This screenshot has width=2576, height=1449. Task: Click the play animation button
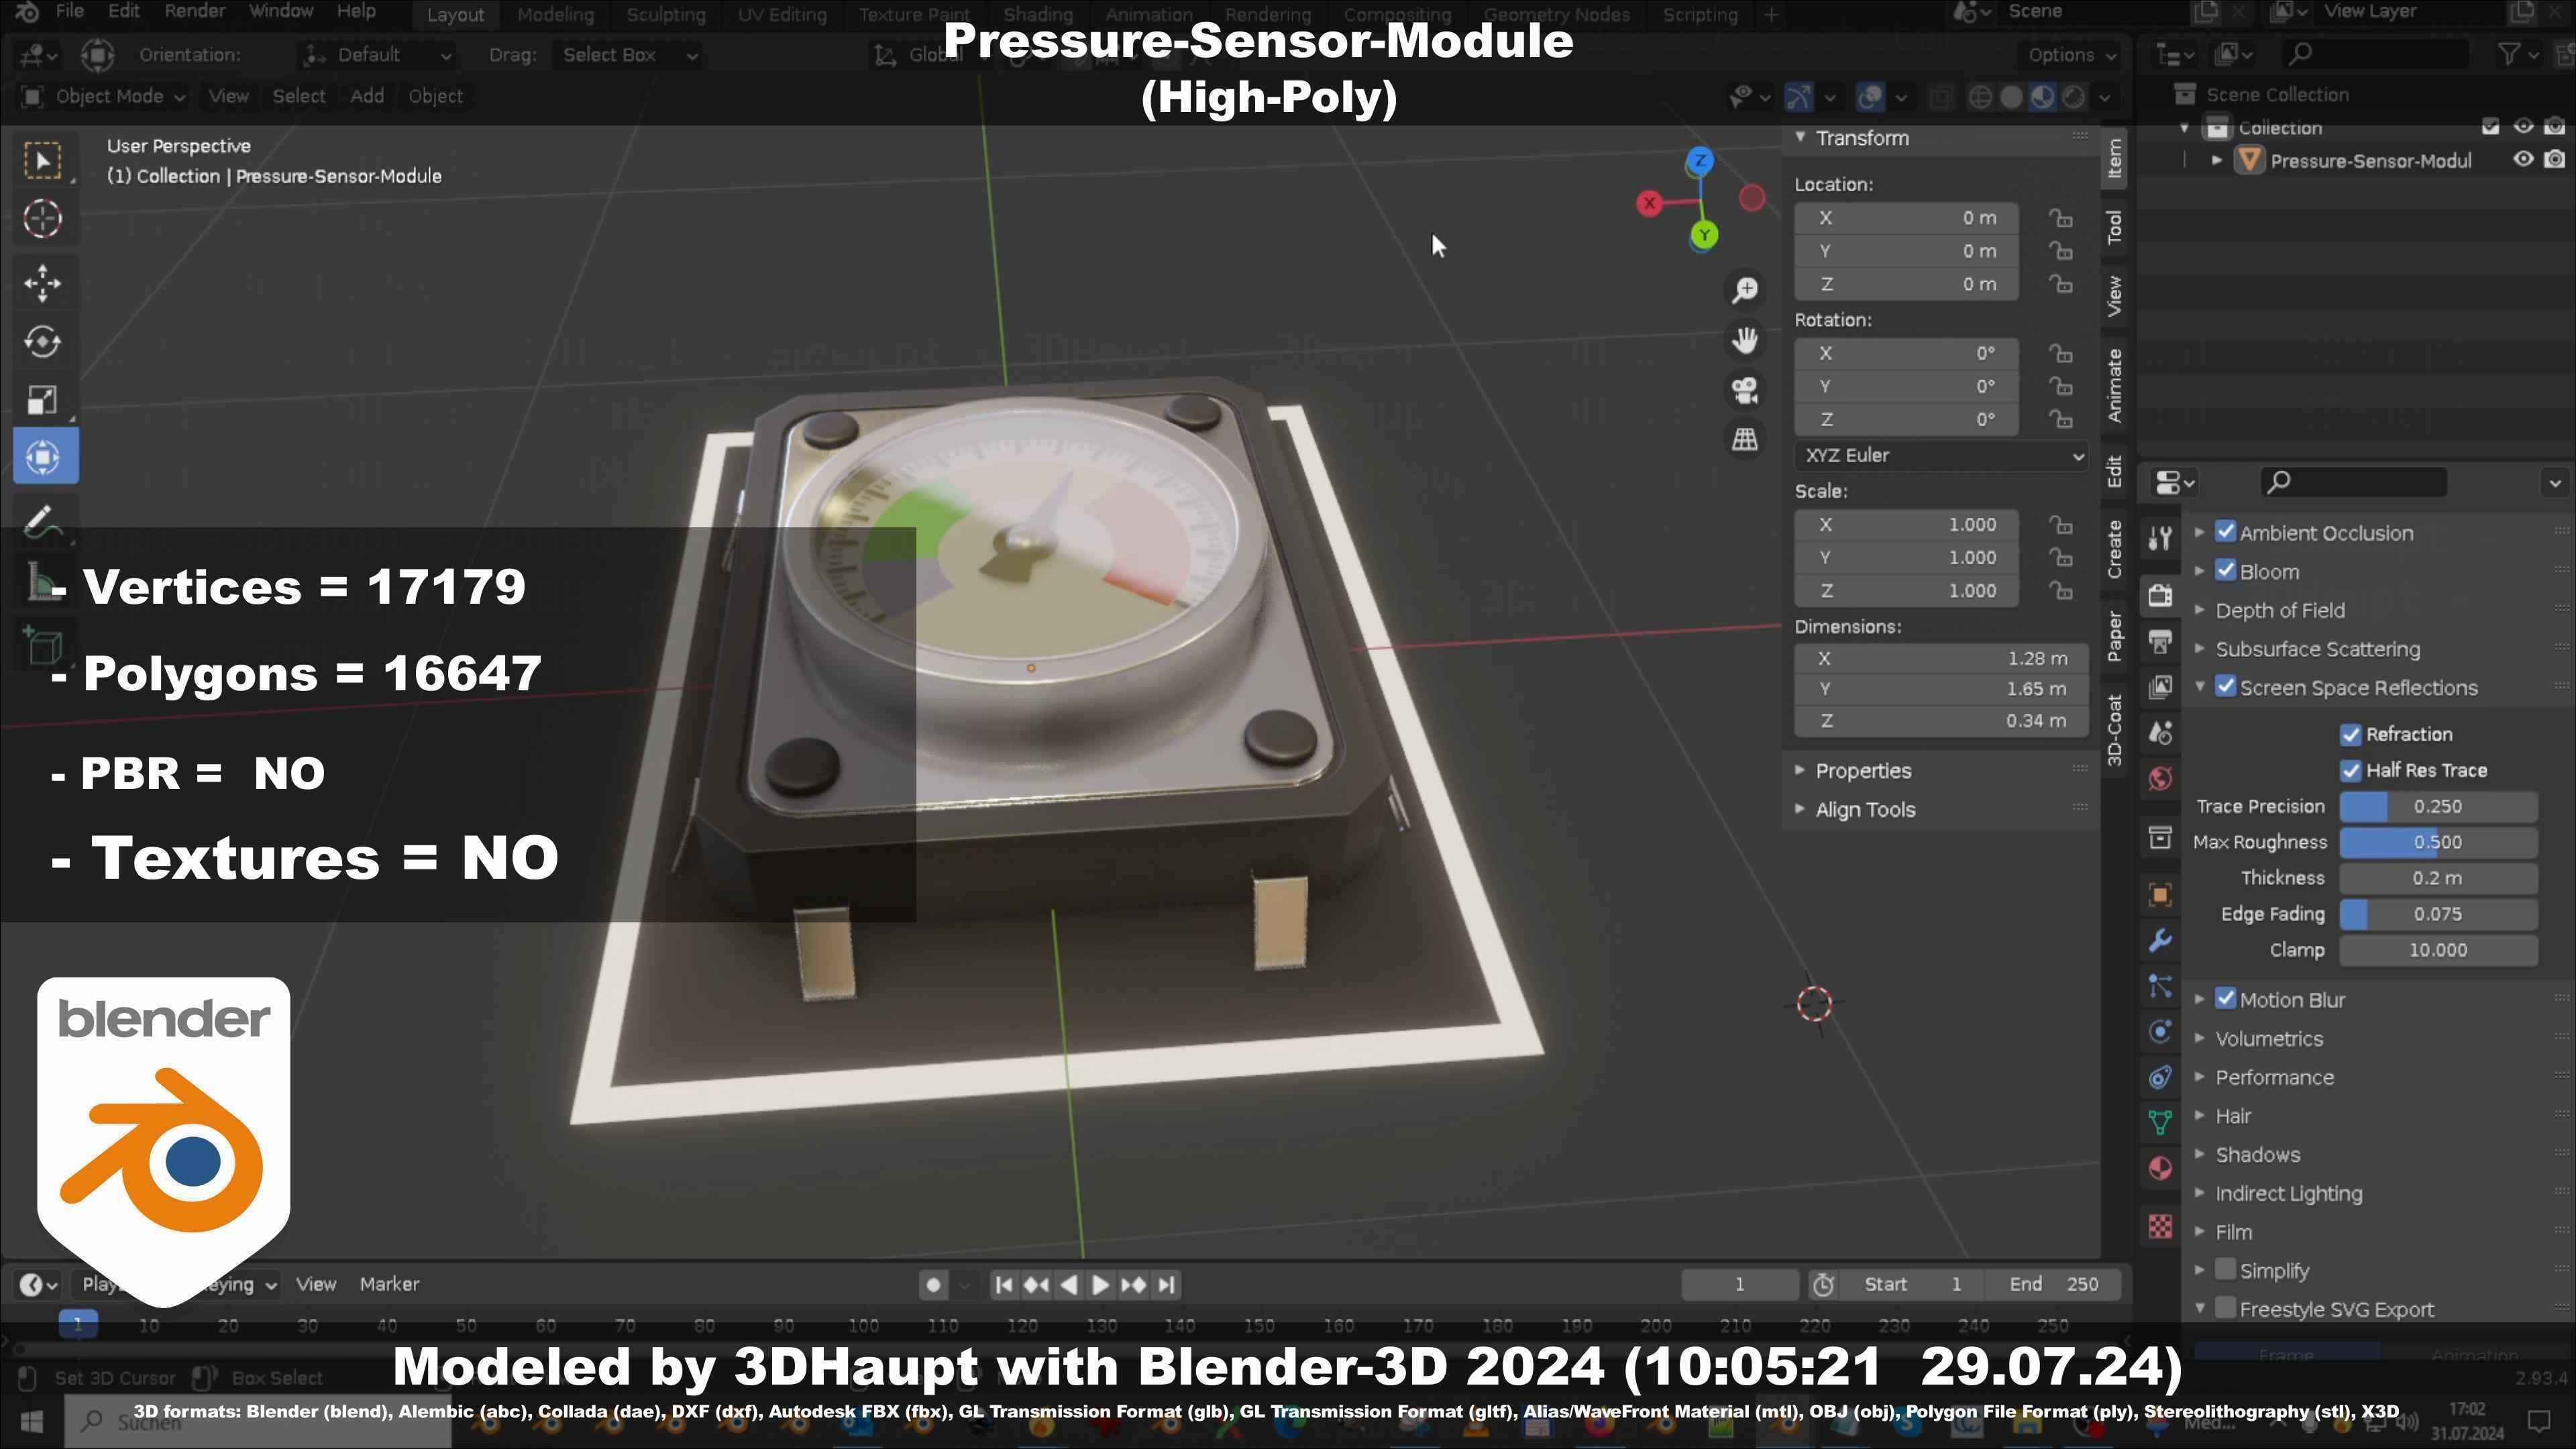(1100, 1285)
